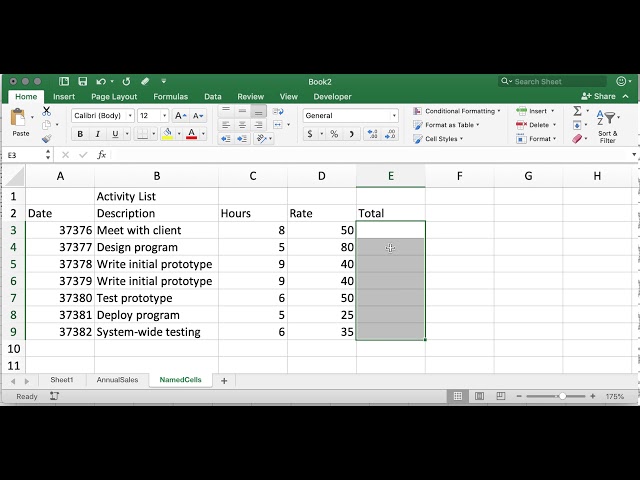Select the Format Painter brush icon

(x=47, y=139)
